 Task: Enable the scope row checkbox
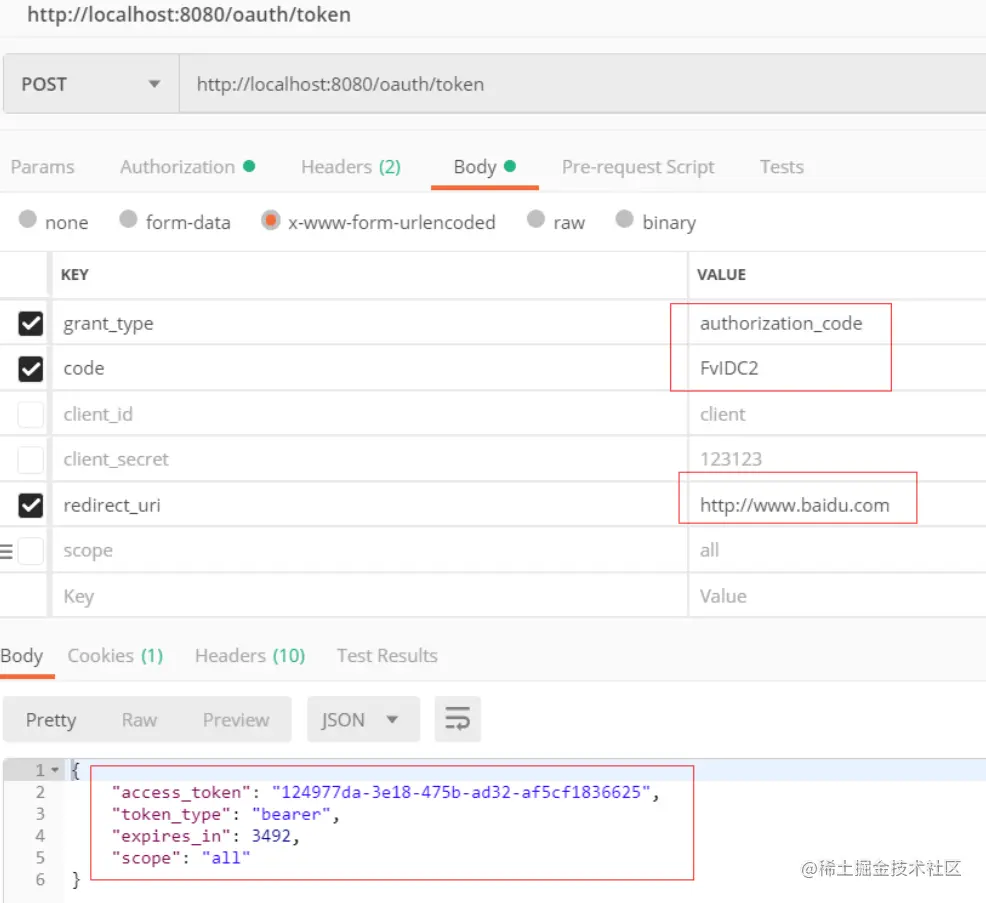click(30, 551)
